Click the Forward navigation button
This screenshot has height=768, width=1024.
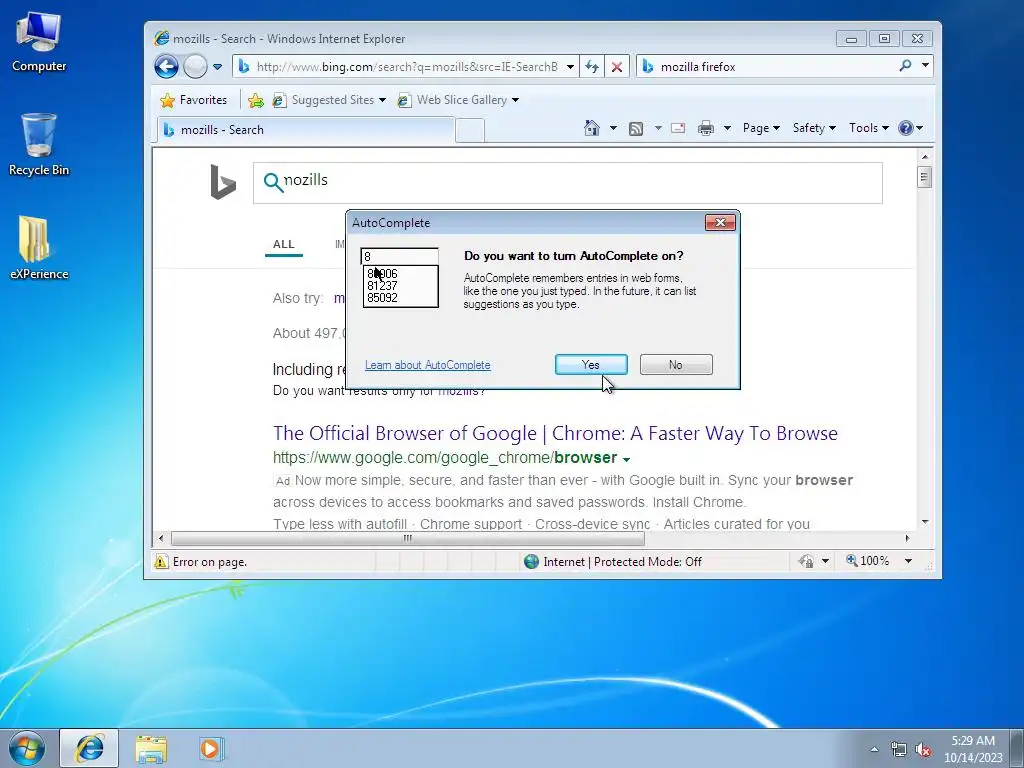pos(195,66)
